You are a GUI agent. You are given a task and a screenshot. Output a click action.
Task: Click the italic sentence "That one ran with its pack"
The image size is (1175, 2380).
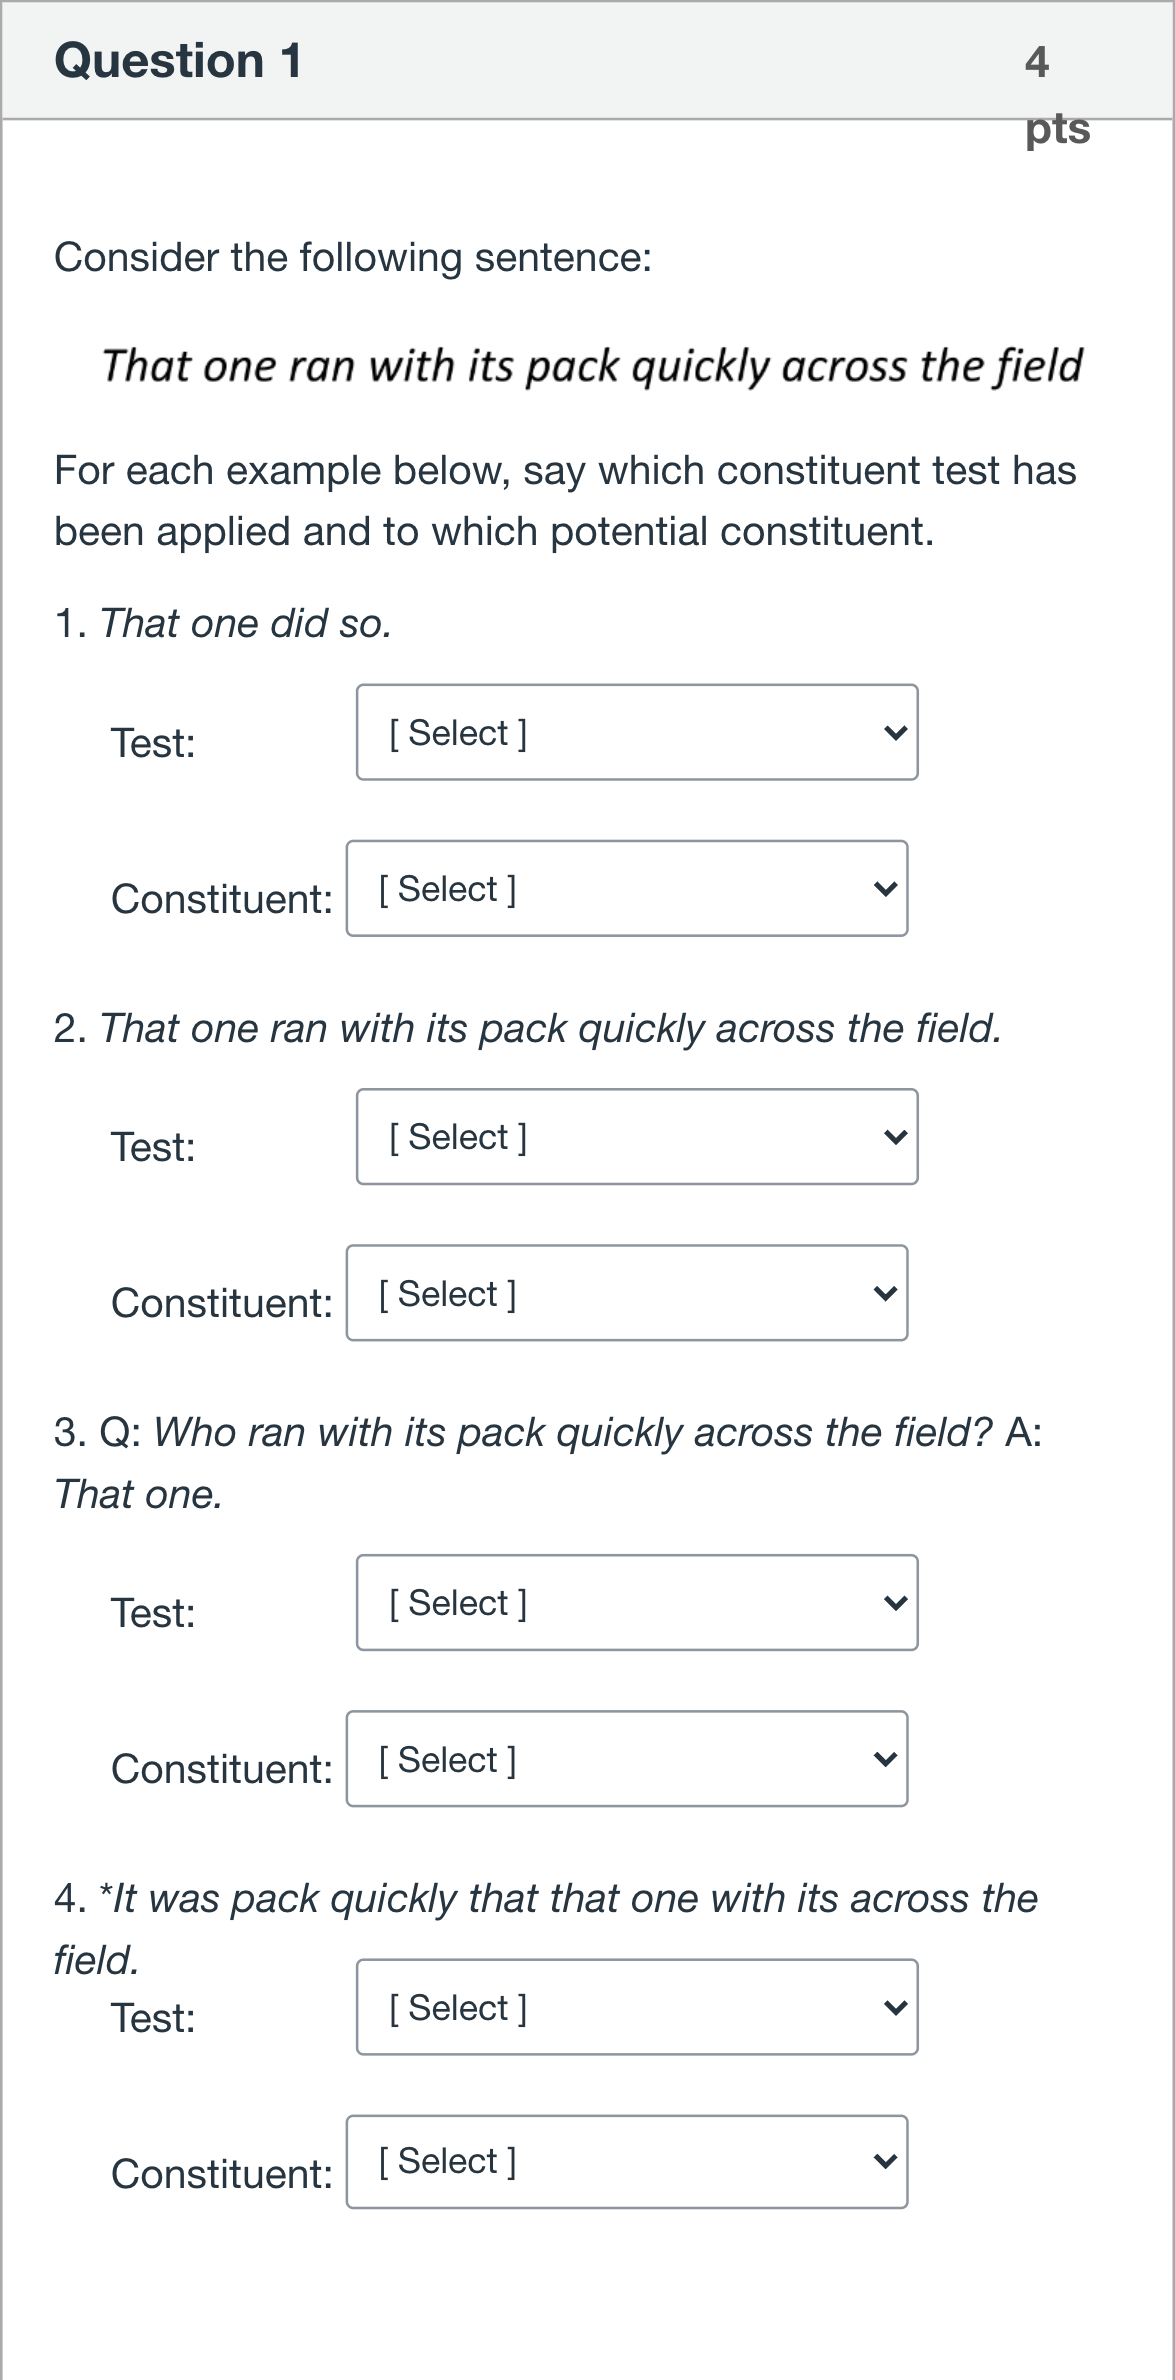point(592,366)
